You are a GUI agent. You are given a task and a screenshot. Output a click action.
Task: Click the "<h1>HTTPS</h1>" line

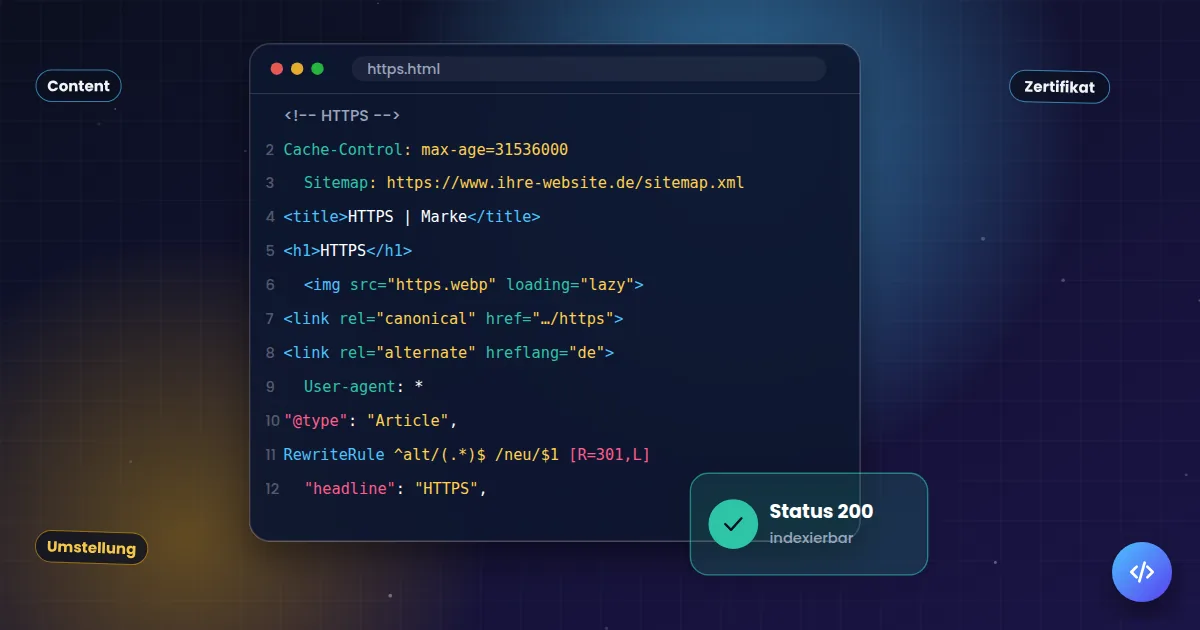[x=347, y=251]
